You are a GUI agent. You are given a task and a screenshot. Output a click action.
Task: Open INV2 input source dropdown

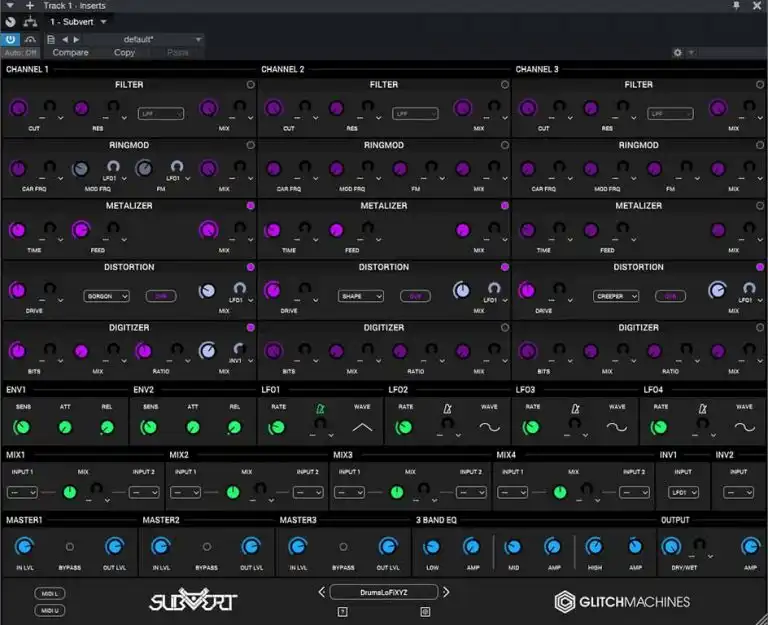click(x=738, y=492)
